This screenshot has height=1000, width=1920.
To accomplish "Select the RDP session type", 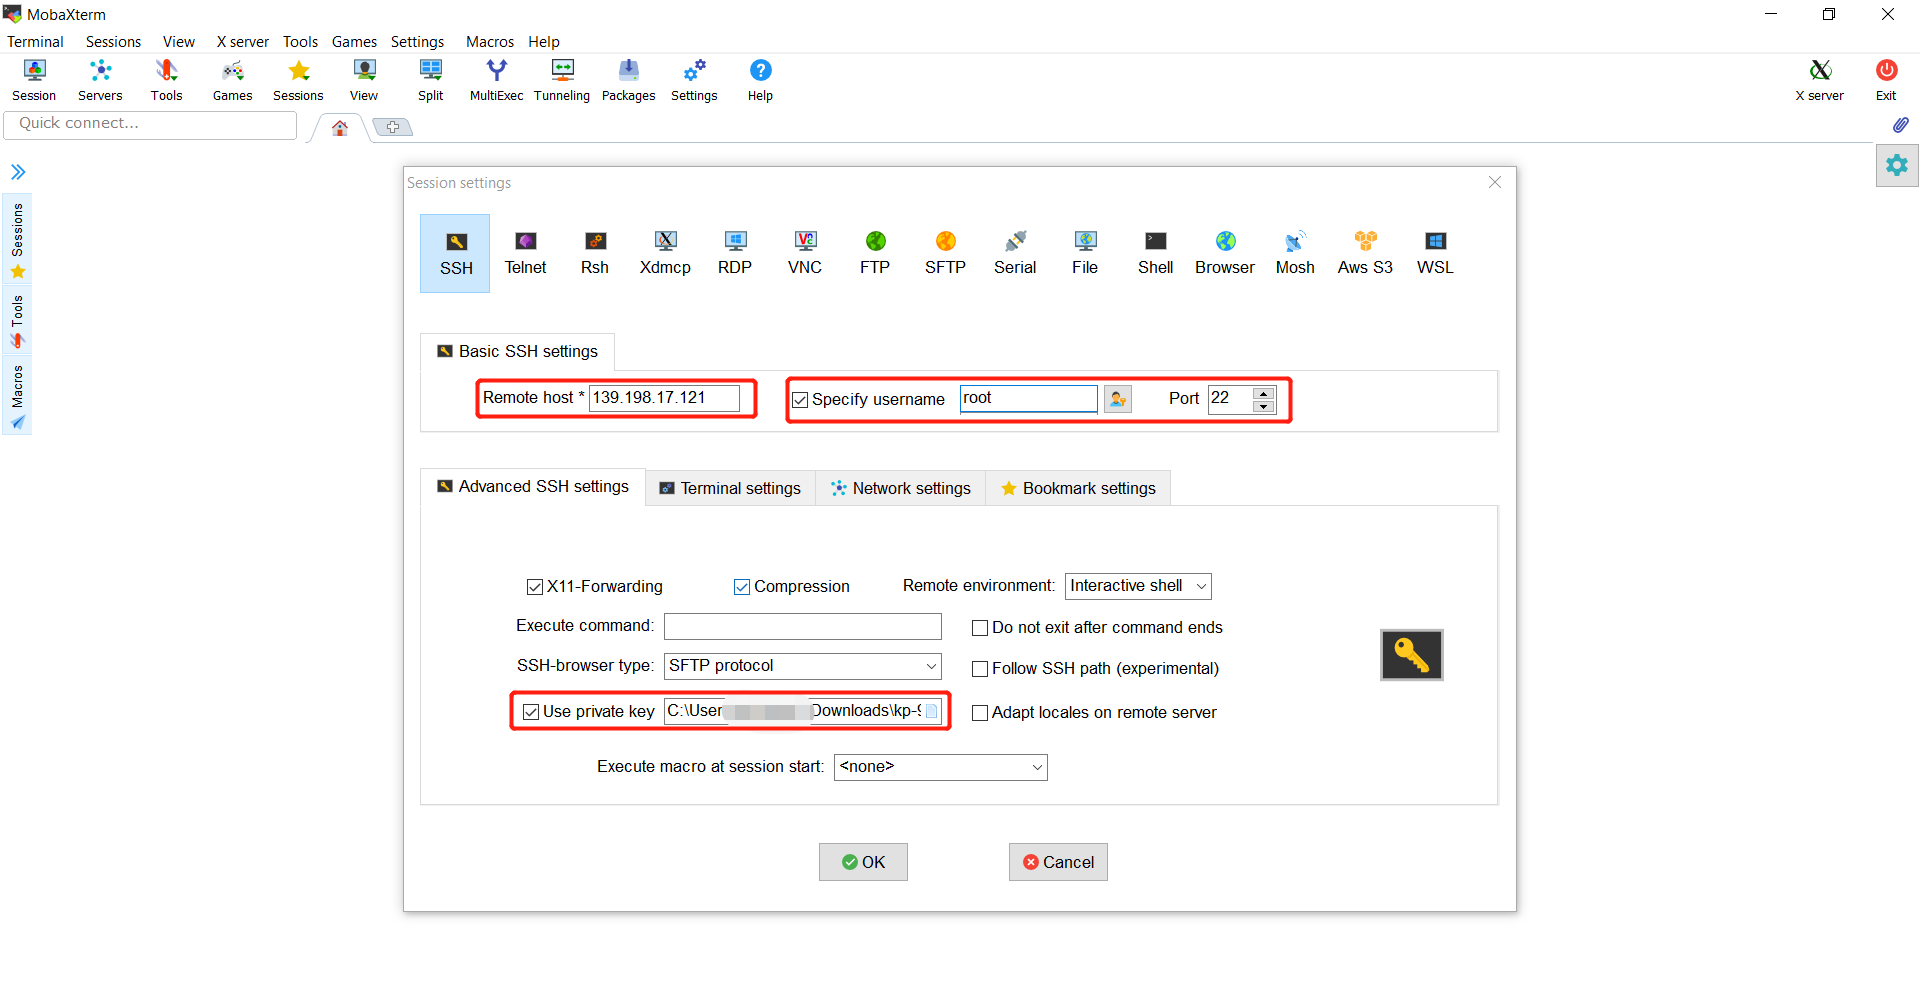I will coord(735,253).
